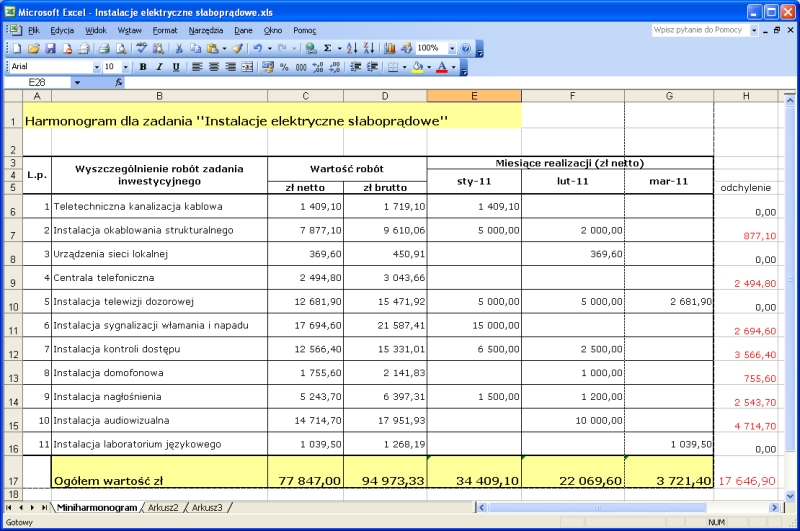Click the Open file folder icon
Viewport: 800px width, 531px height.
coord(34,48)
